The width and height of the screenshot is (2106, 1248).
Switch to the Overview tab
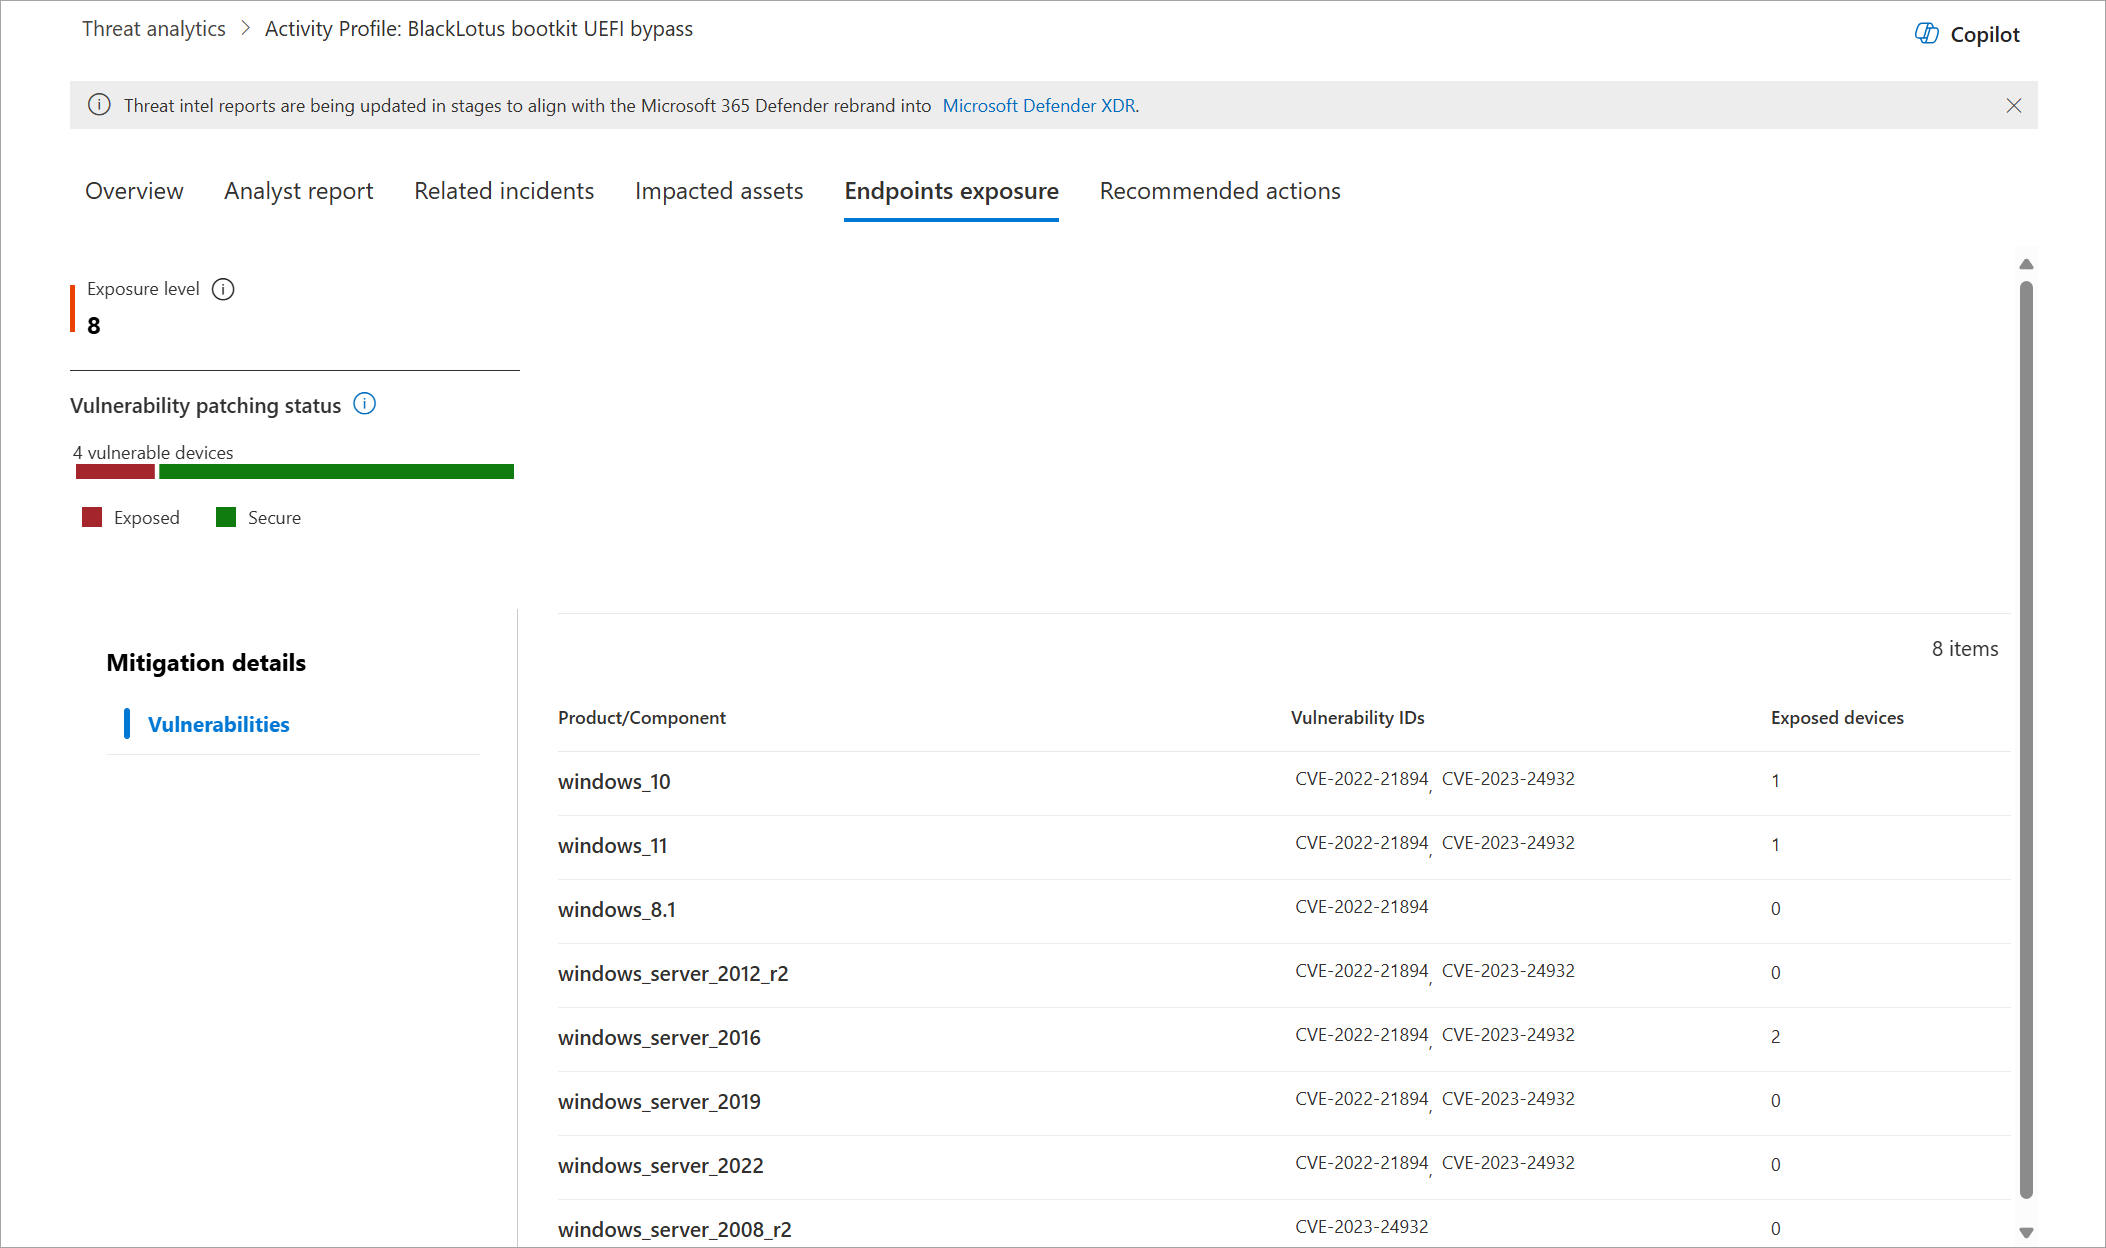[134, 191]
